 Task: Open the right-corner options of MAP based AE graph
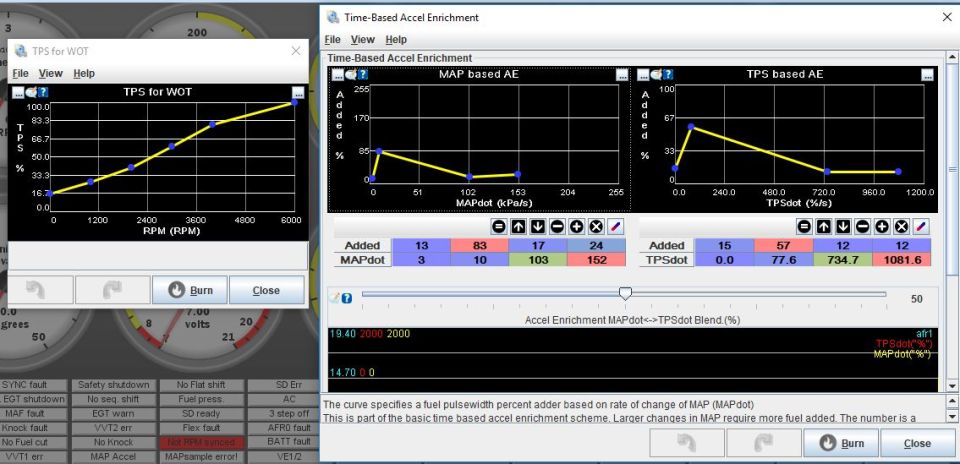(622, 75)
